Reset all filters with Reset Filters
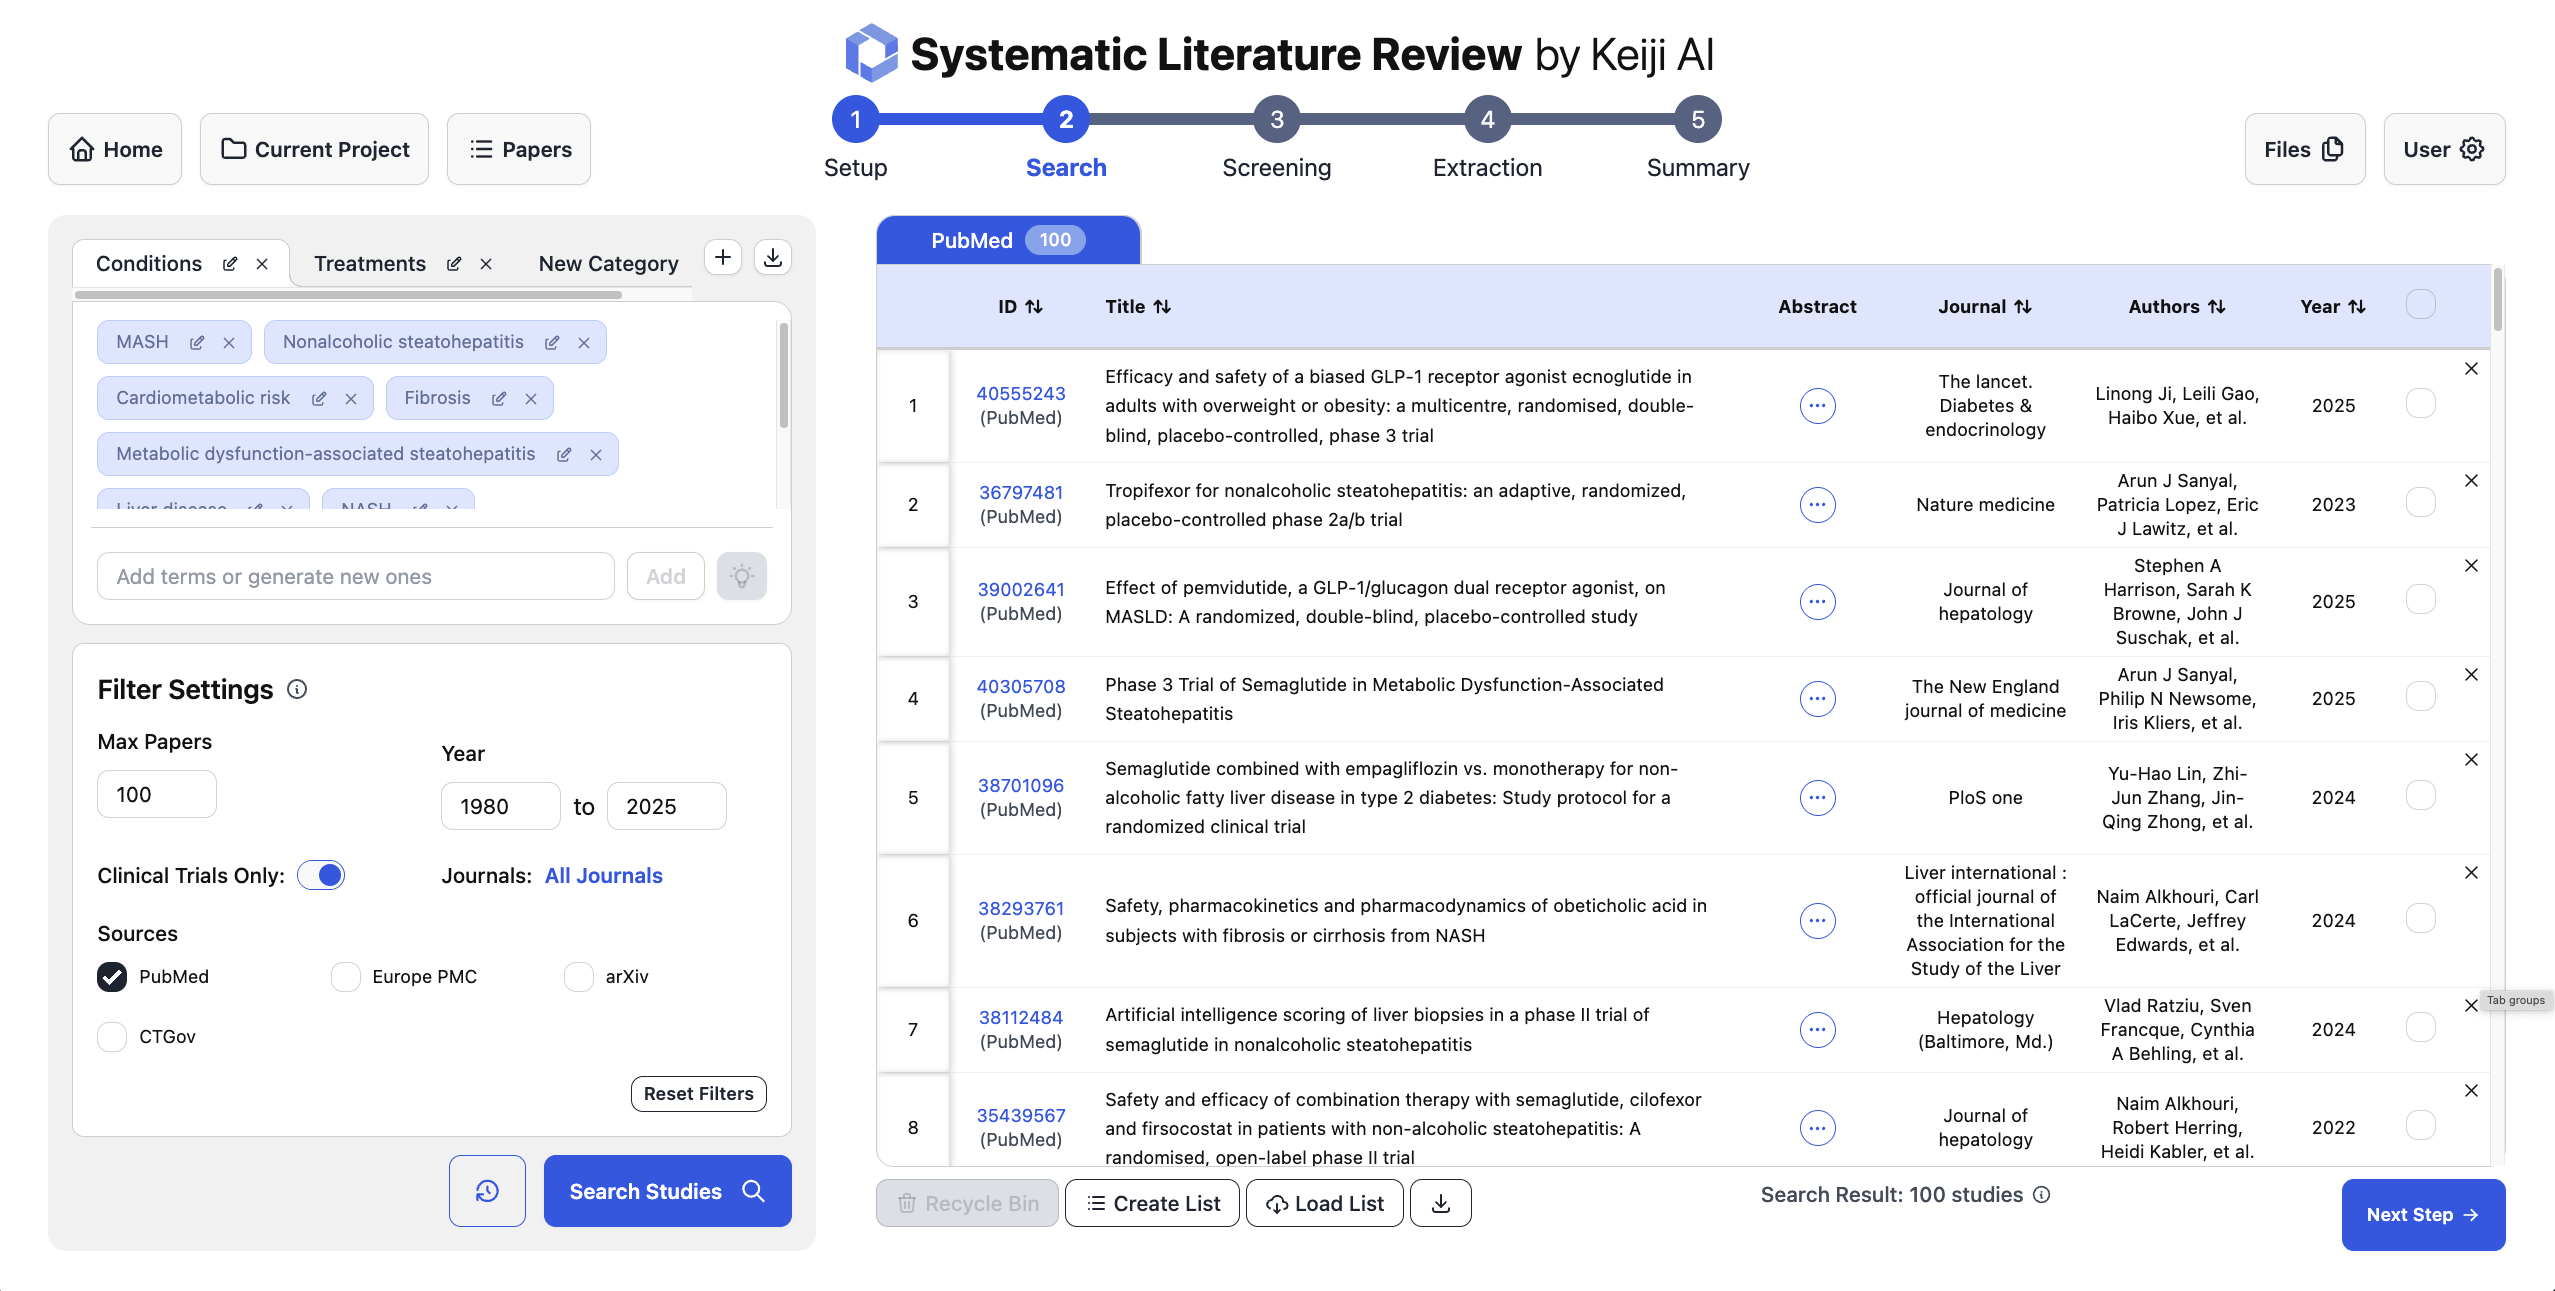2555x1291 pixels. point(698,1093)
